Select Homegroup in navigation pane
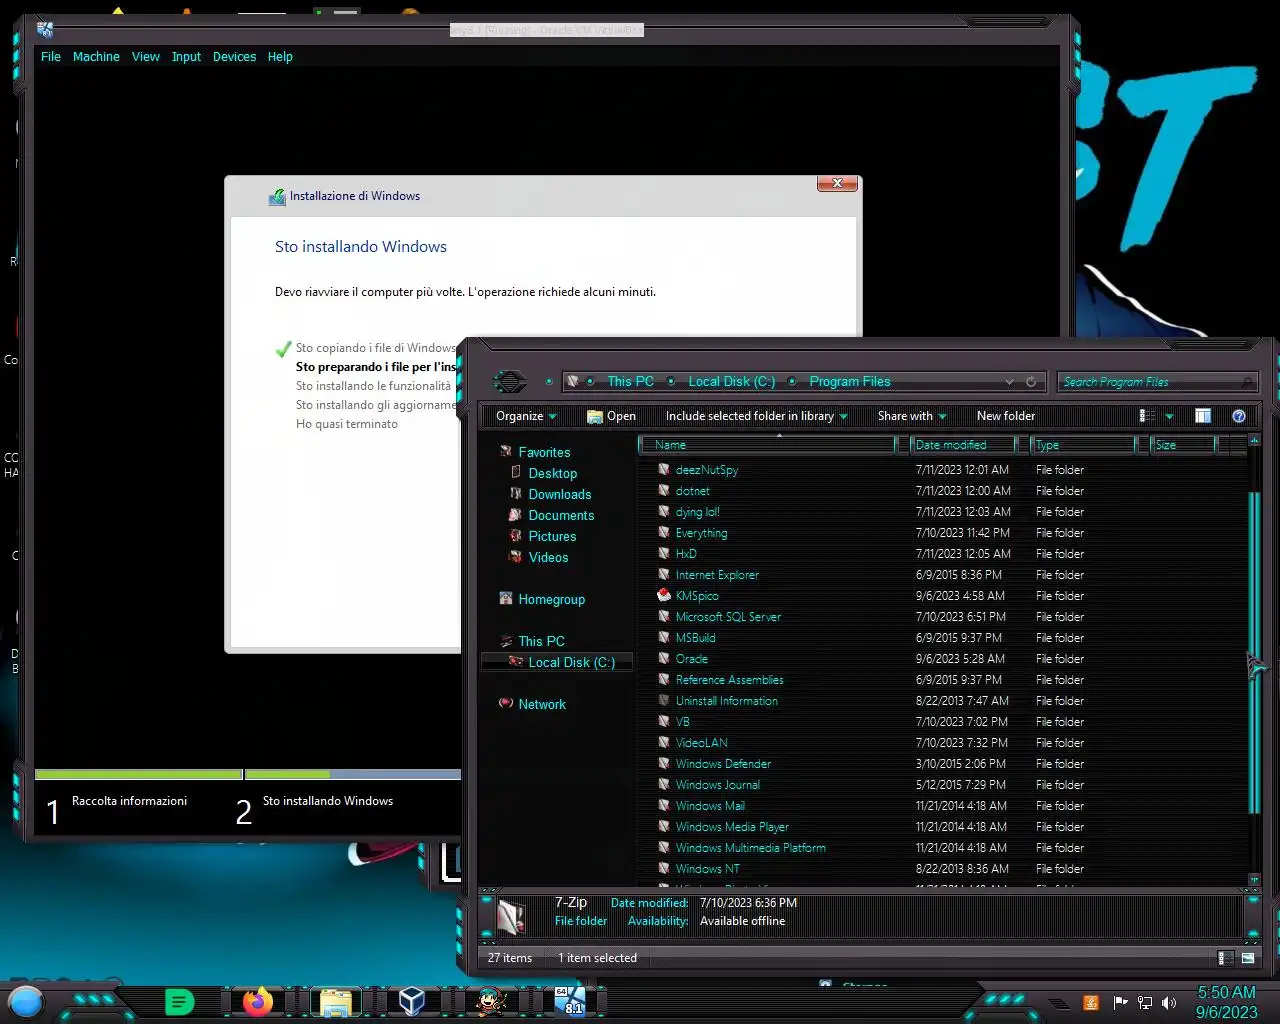This screenshot has height=1024, width=1280. [x=551, y=599]
